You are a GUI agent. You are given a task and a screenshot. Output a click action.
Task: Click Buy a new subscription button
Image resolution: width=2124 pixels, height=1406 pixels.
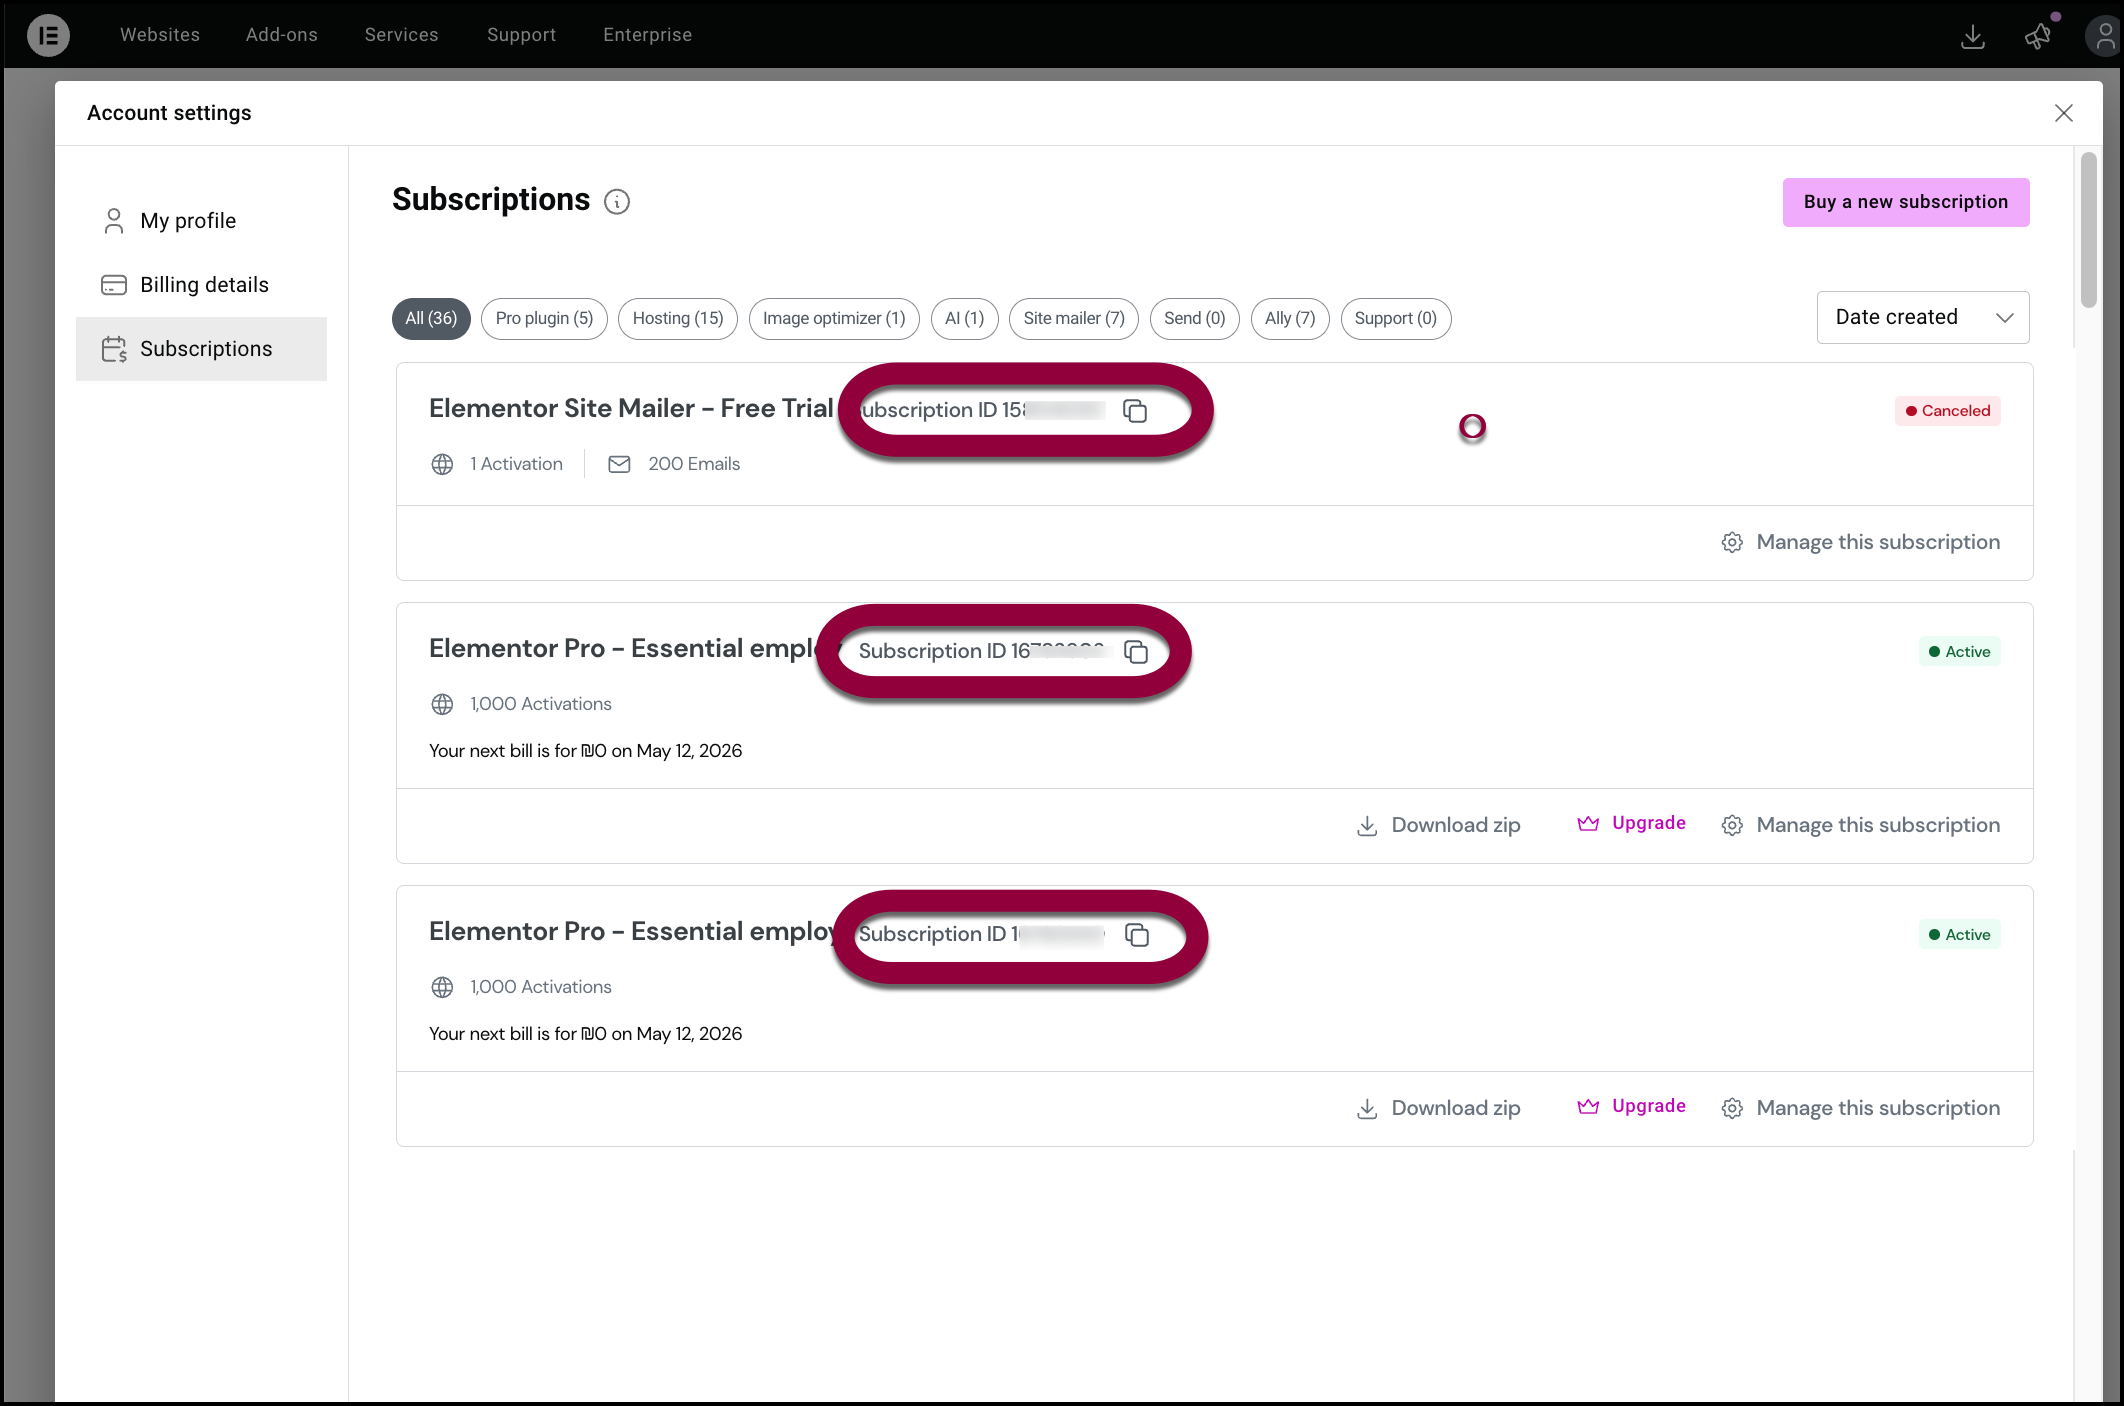[1905, 202]
